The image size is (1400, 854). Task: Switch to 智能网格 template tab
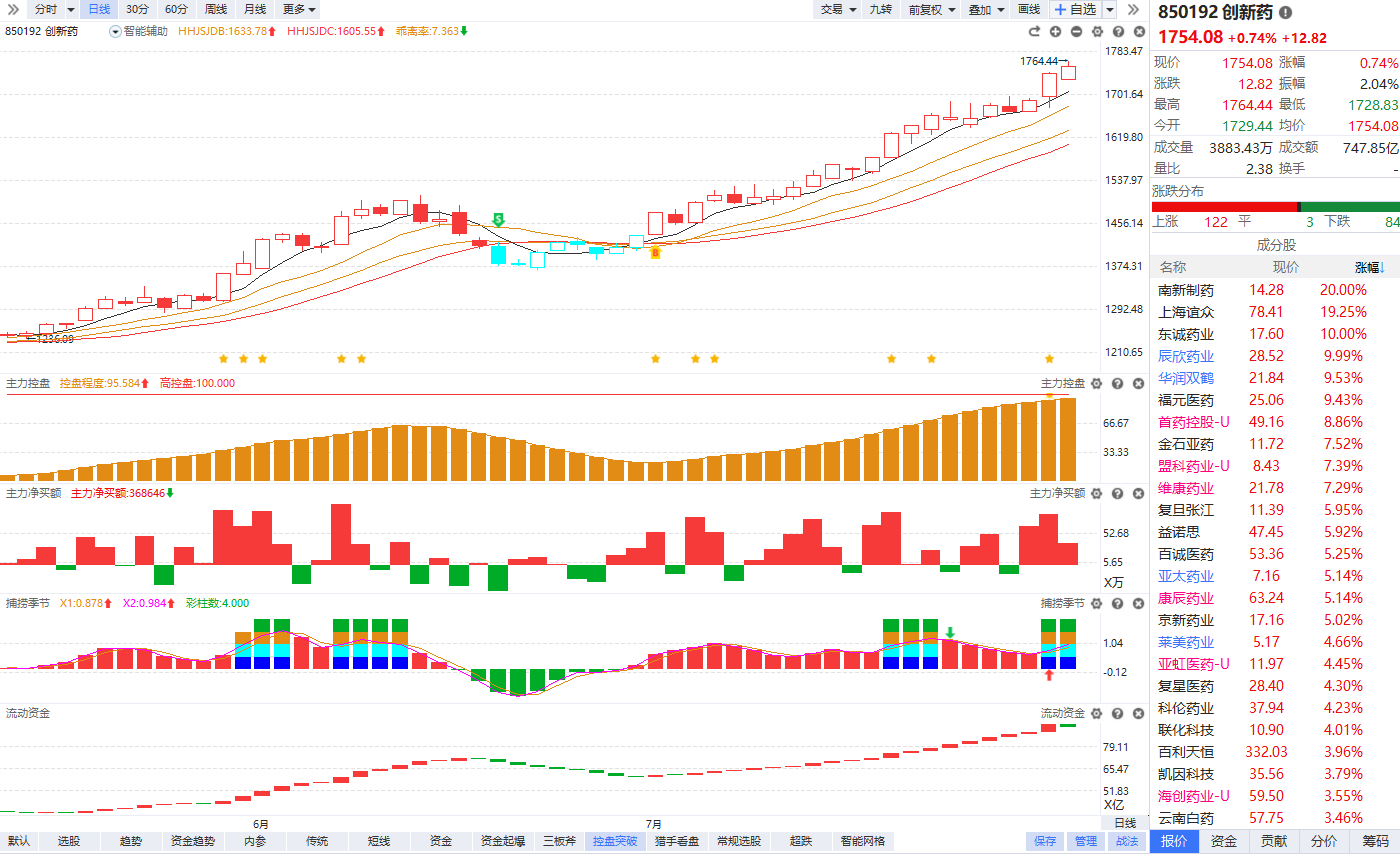click(x=863, y=841)
